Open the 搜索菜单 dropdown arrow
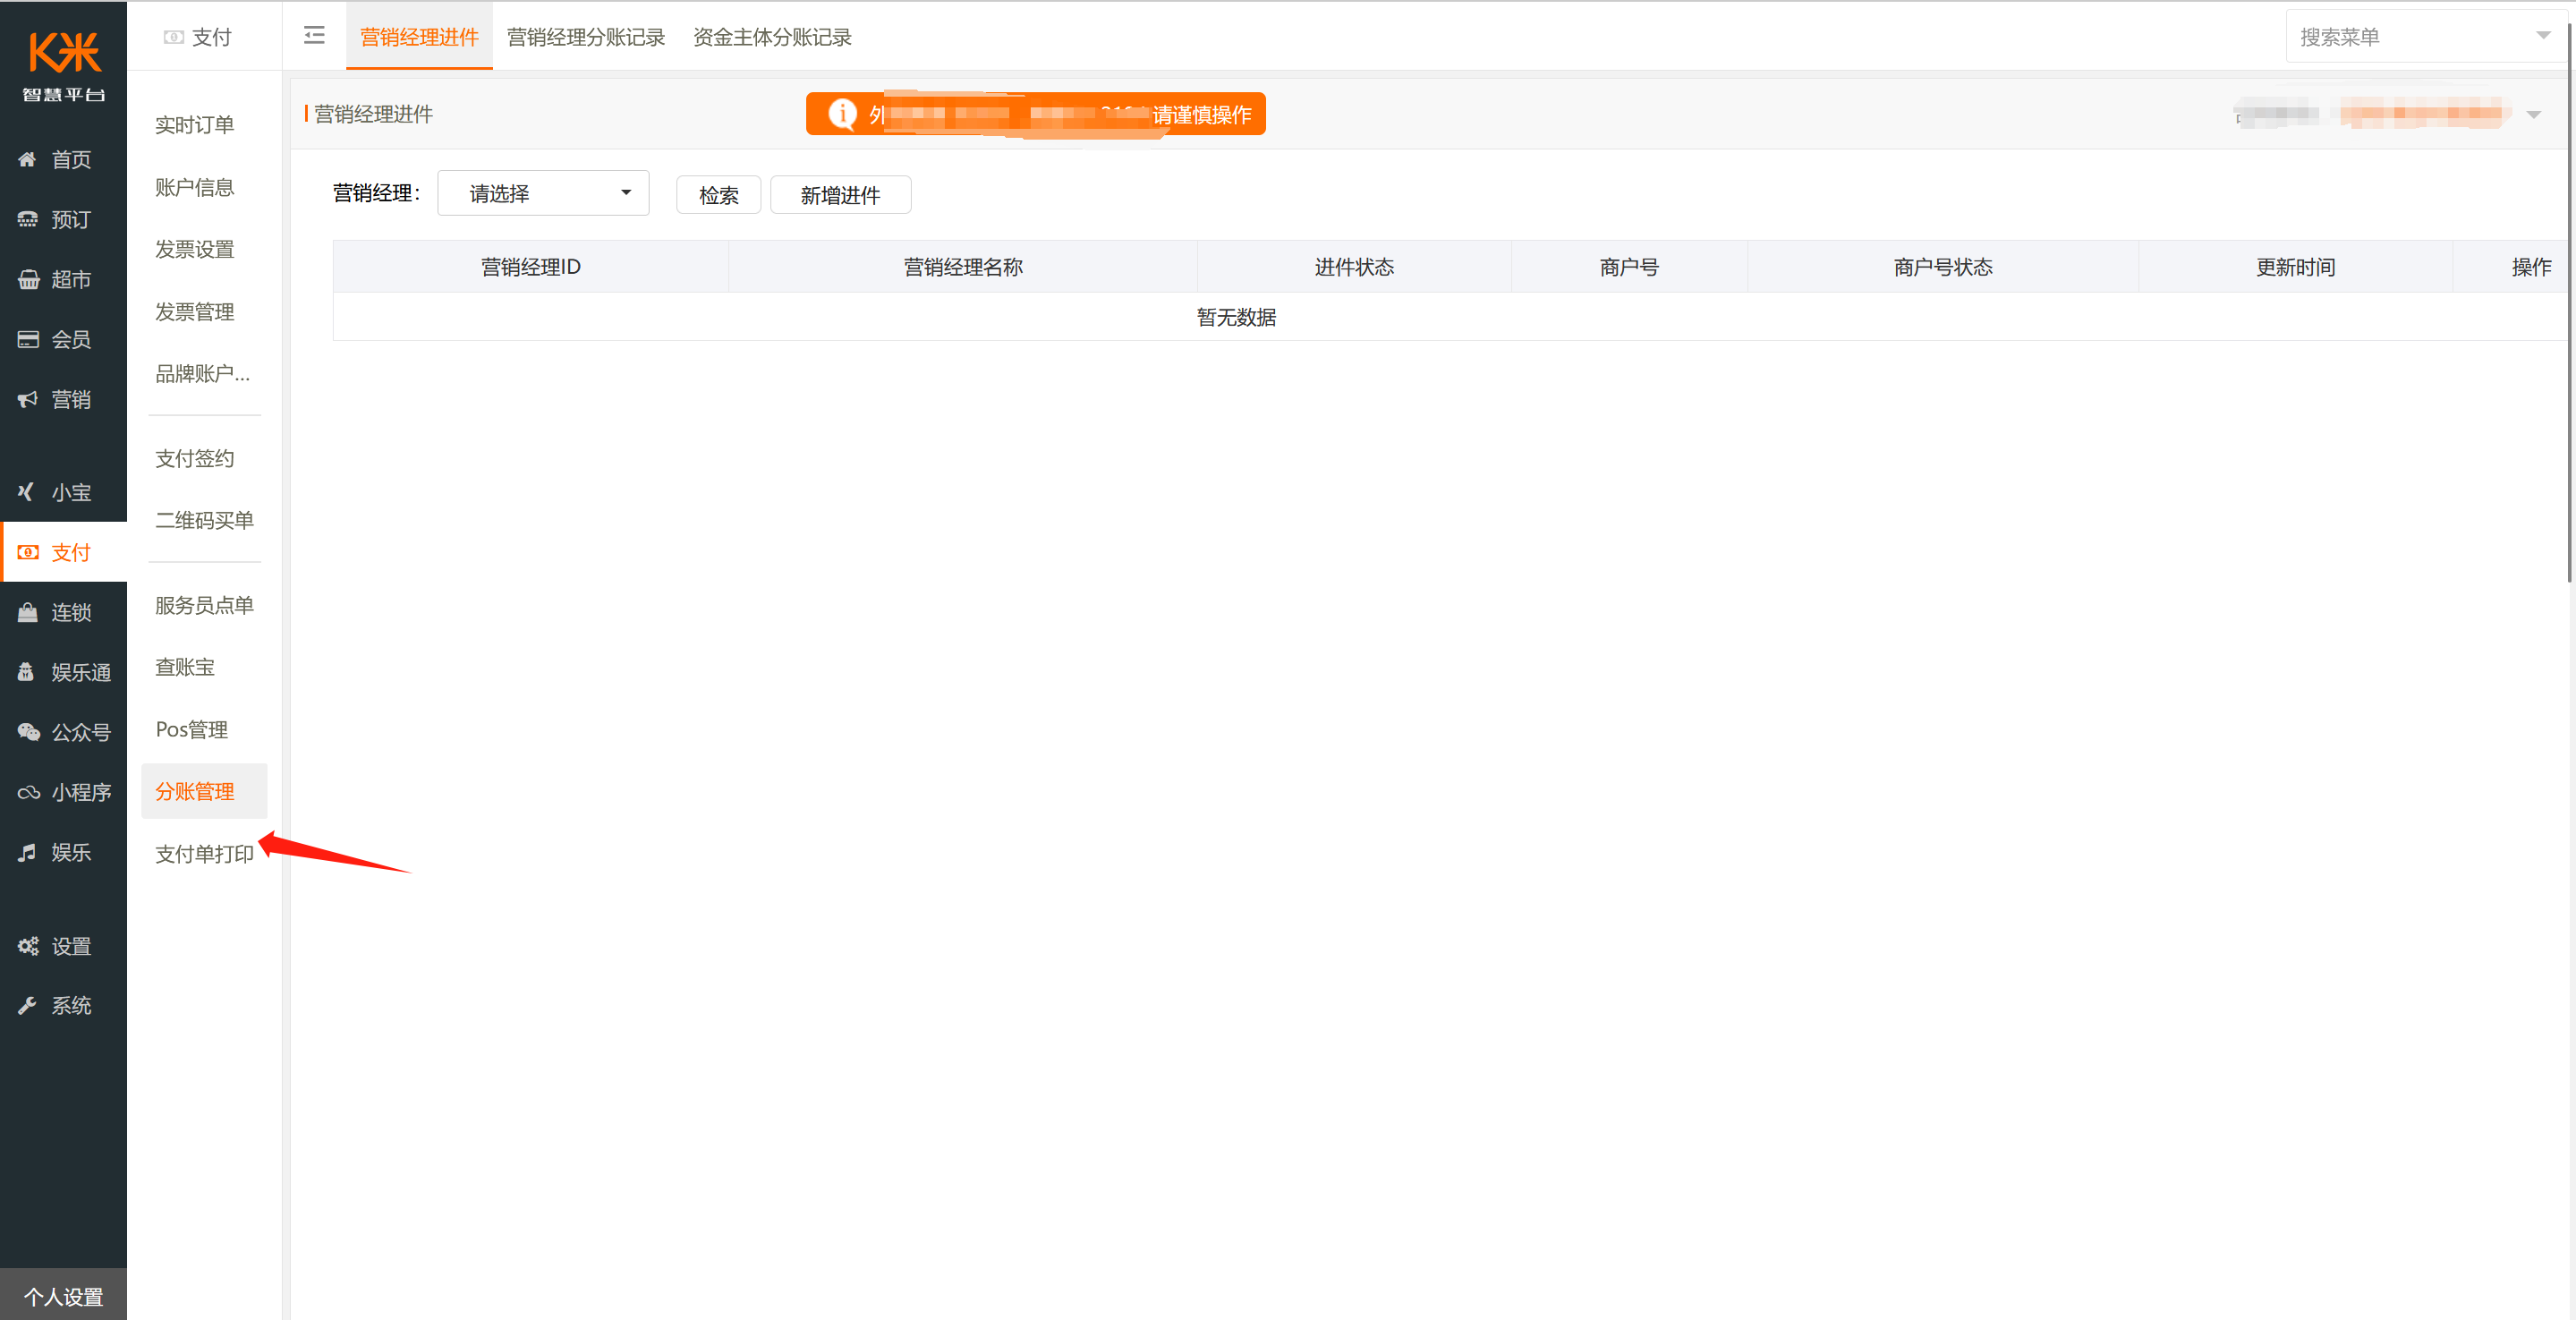Image resolution: width=2576 pixels, height=1320 pixels. pyautogui.click(x=2543, y=36)
